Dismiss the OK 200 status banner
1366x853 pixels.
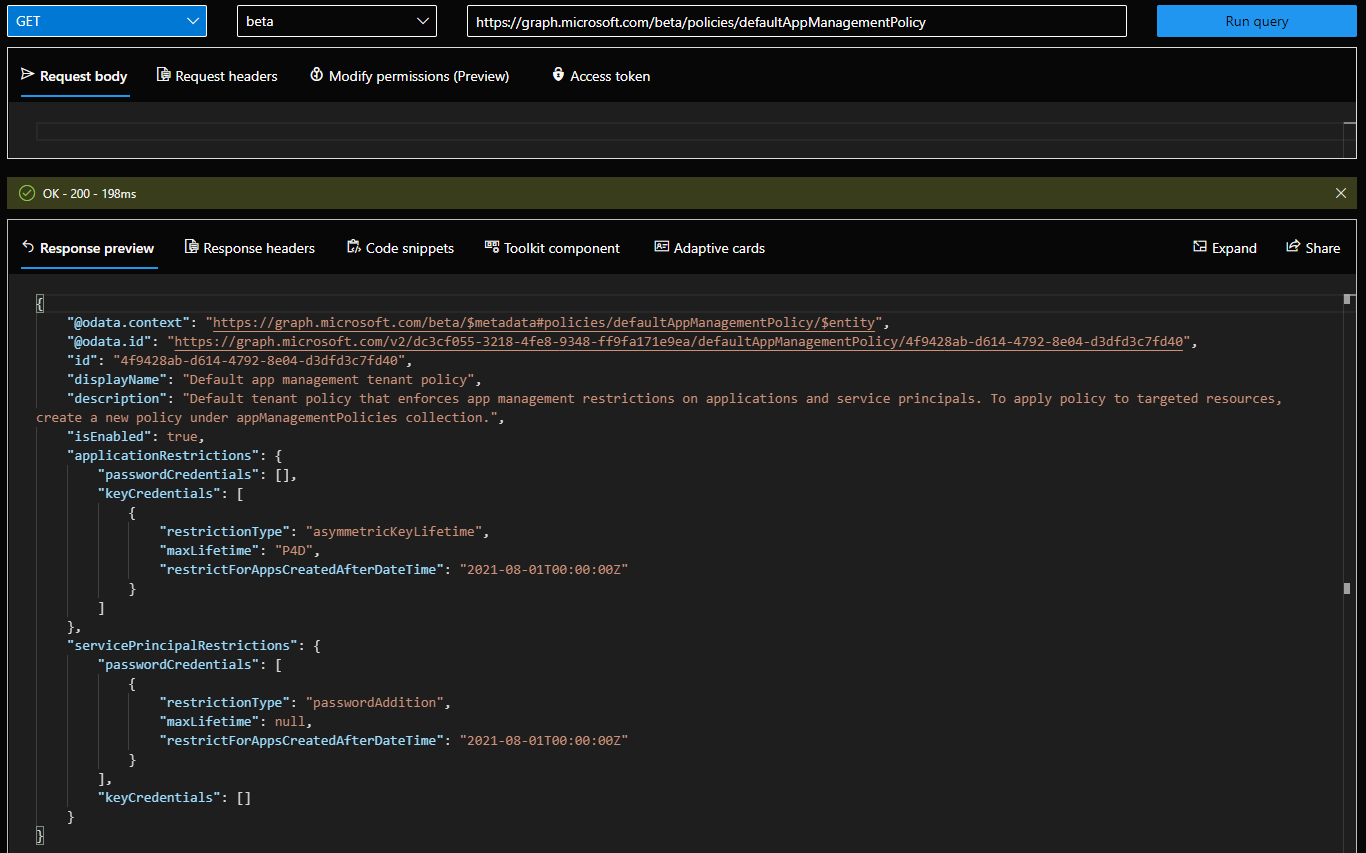[1341, 193]
